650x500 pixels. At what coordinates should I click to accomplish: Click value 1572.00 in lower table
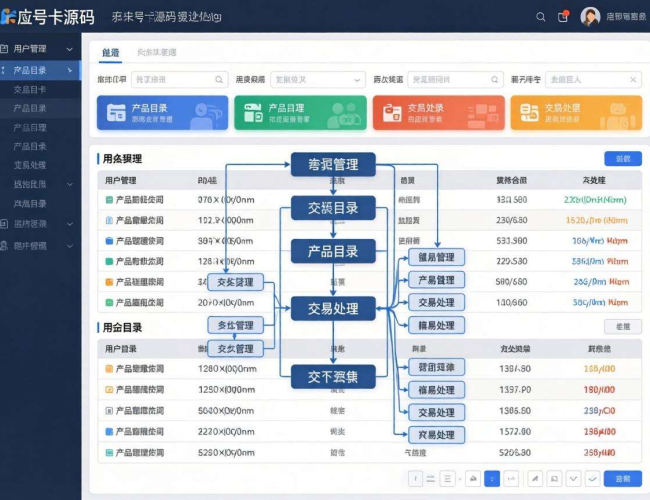tap(515, 432)
